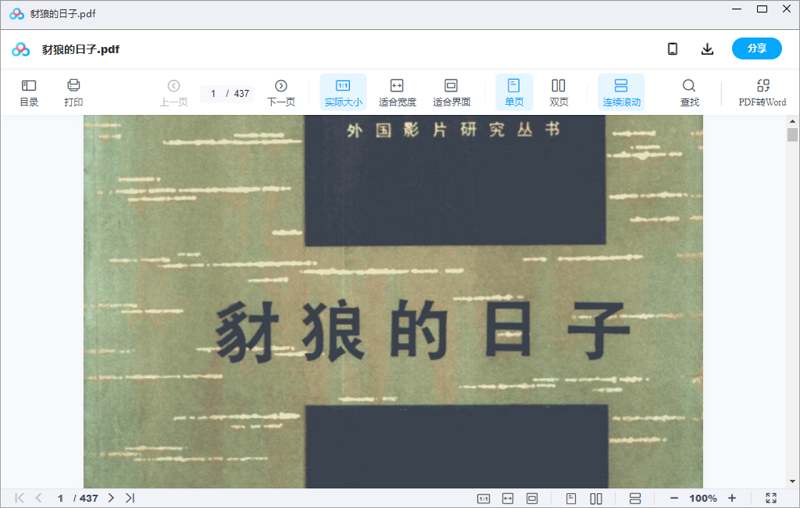Open the 查找 search tool
The image size is (800, 508).
(689, 92)
